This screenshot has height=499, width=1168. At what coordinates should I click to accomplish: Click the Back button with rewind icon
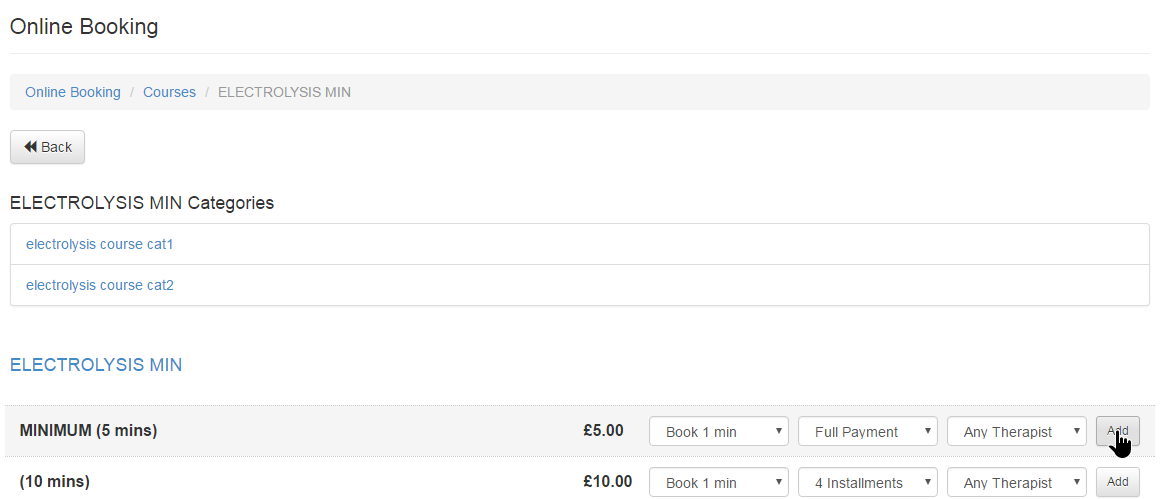(47, 147)
